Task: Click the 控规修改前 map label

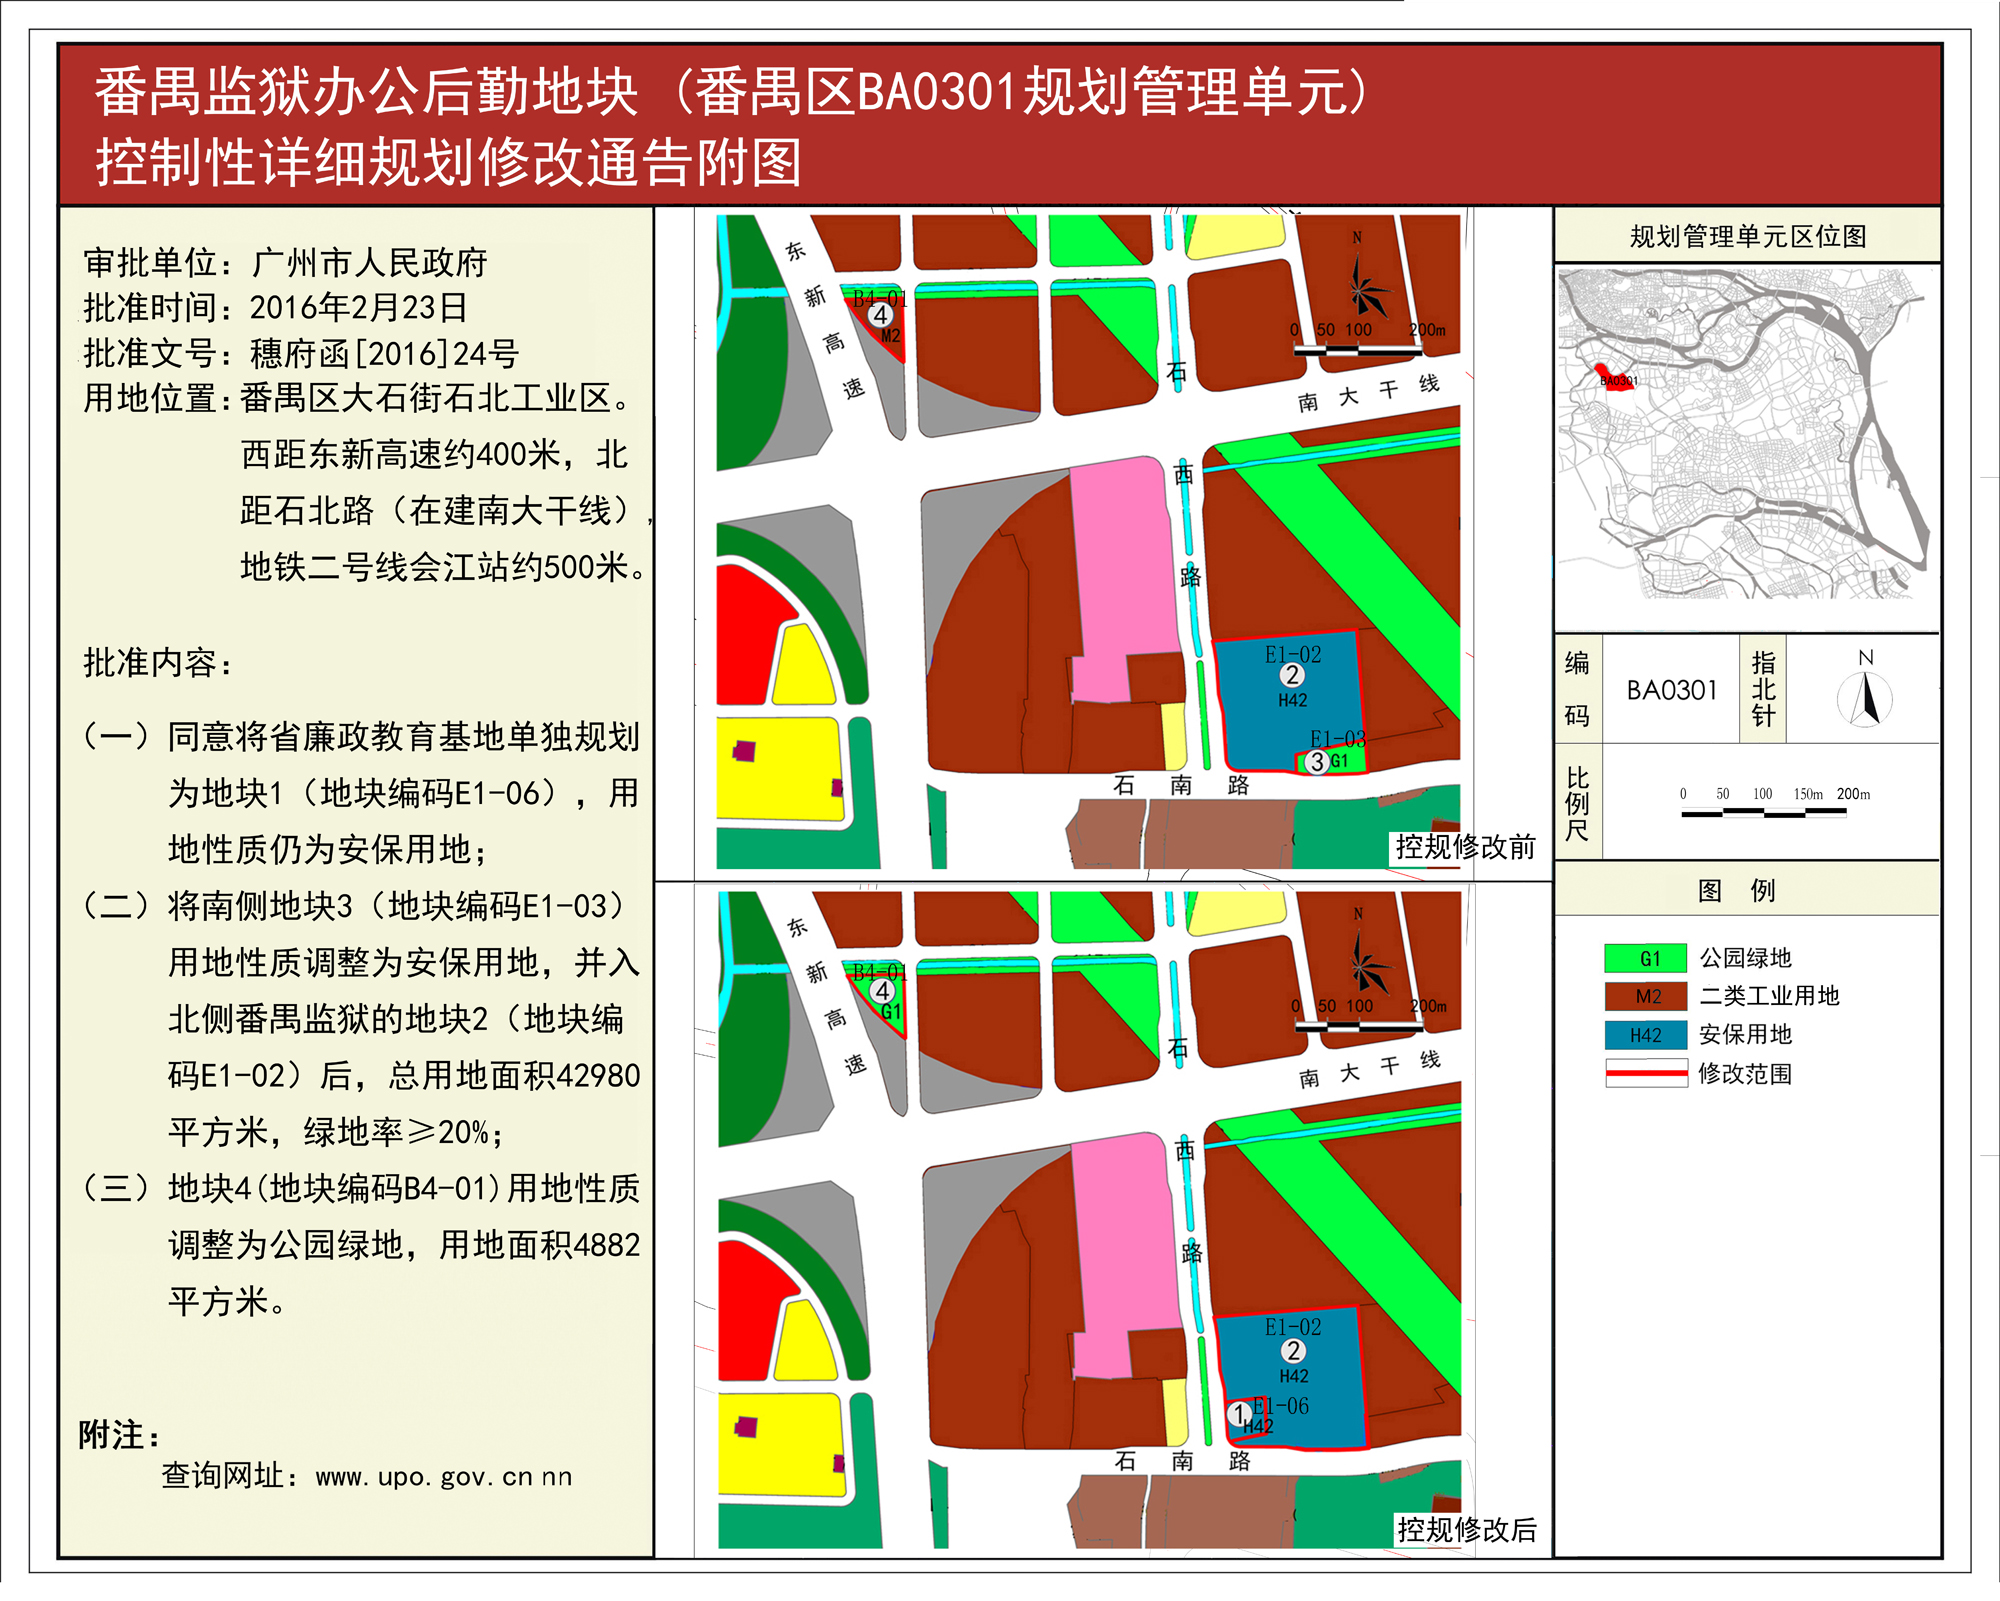Action: pos(1465,847)
